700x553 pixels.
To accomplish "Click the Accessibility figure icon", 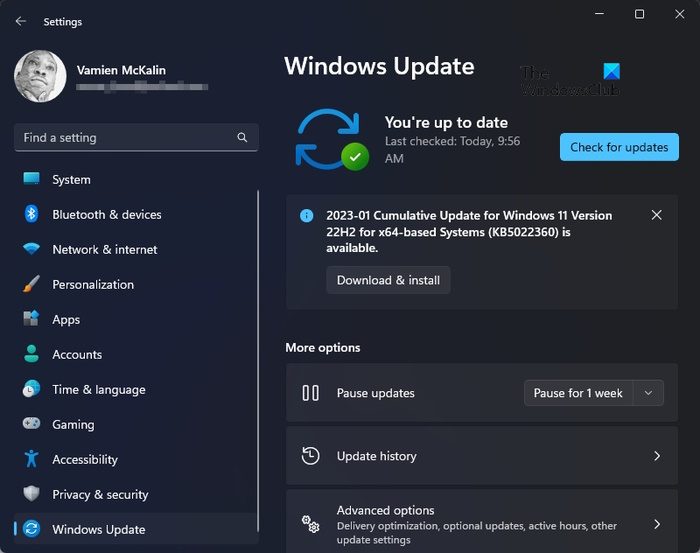I will [x=31, y=458].
